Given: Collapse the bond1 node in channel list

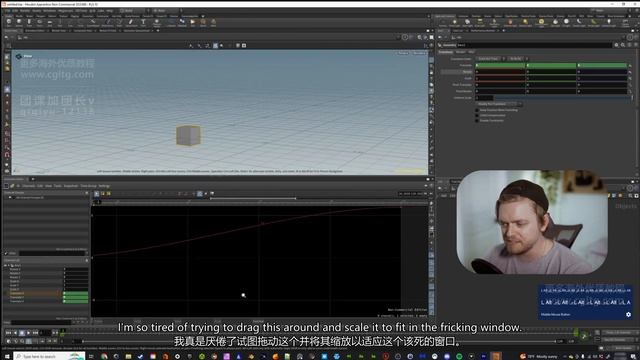Looking at the screenshot, I should click(x=9, y=265).
